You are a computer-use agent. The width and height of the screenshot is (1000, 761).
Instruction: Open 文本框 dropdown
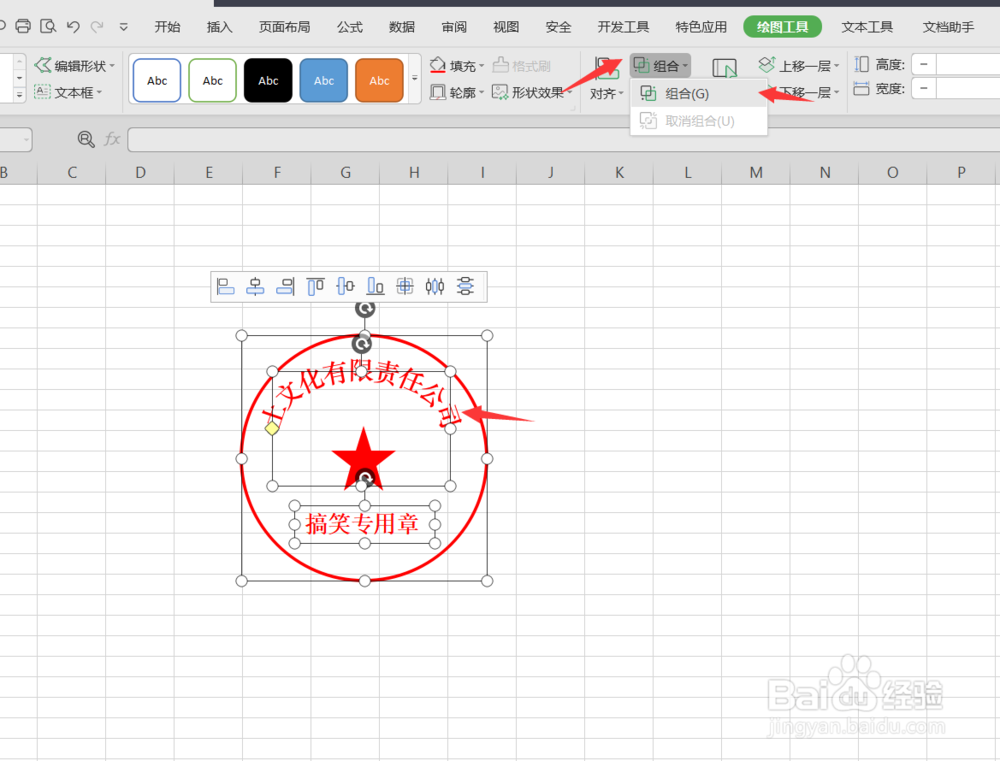(x=68, y=92)
